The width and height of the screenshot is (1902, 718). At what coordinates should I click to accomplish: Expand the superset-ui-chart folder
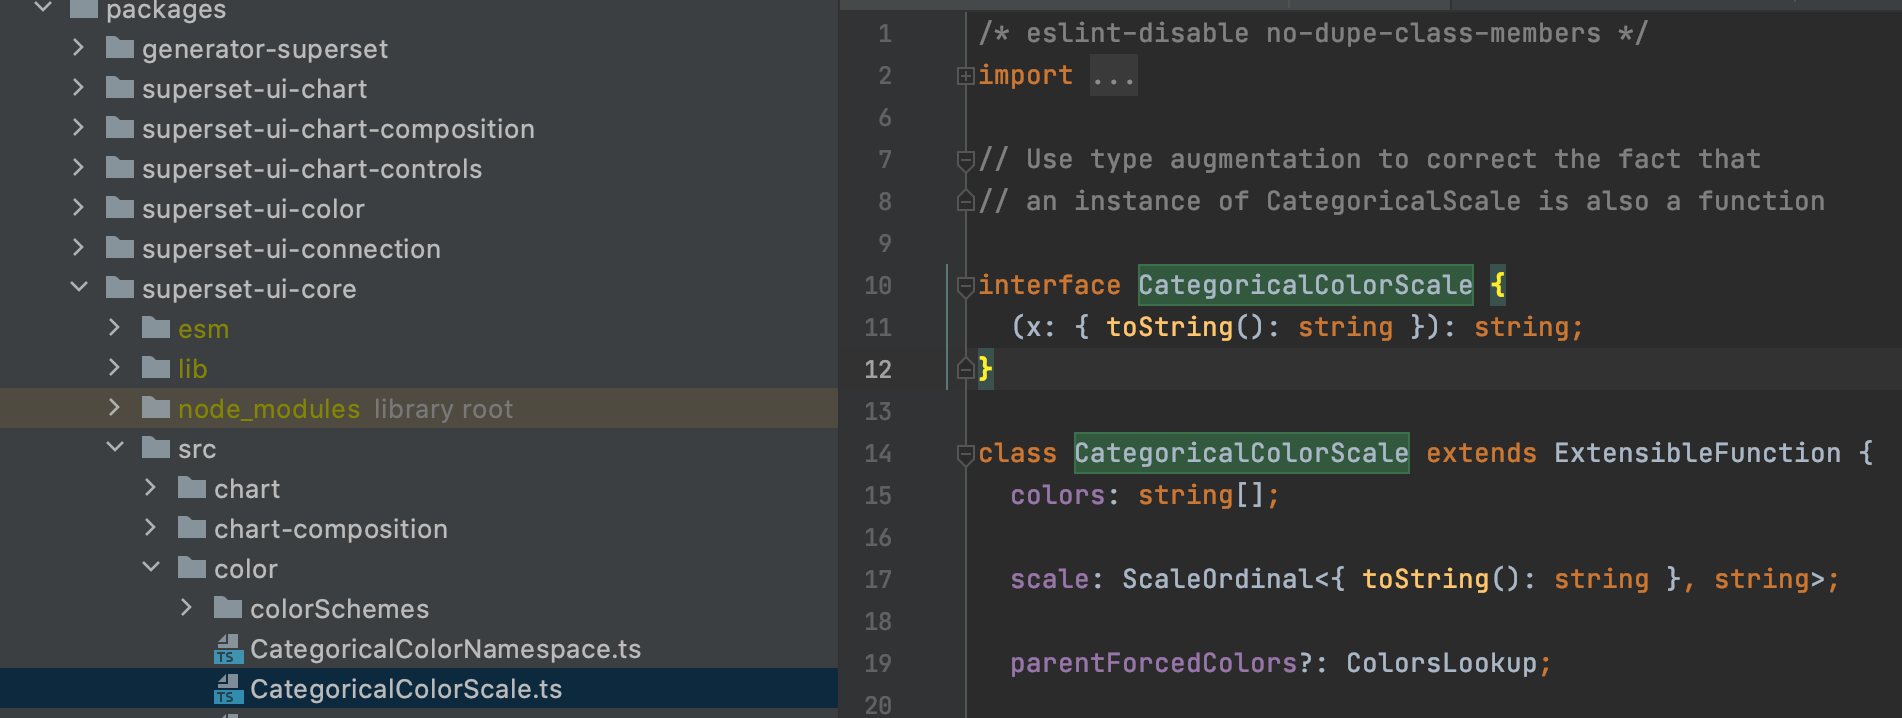[x=78, y=87]
